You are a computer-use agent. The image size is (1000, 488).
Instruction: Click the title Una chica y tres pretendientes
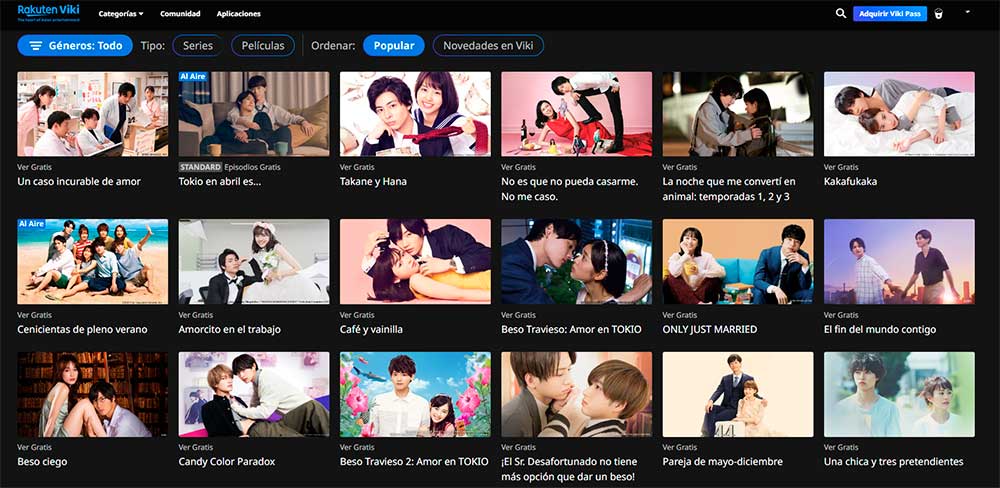pos(893,461)
